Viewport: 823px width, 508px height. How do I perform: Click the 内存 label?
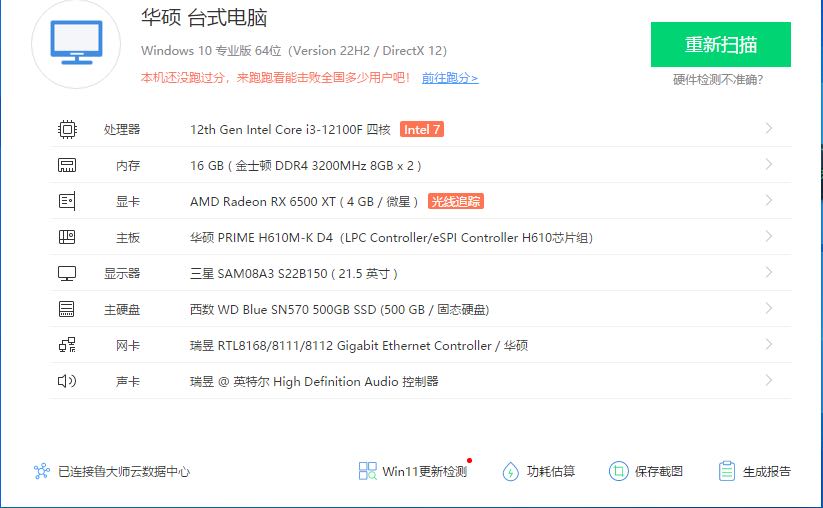(x=128, y=166)
